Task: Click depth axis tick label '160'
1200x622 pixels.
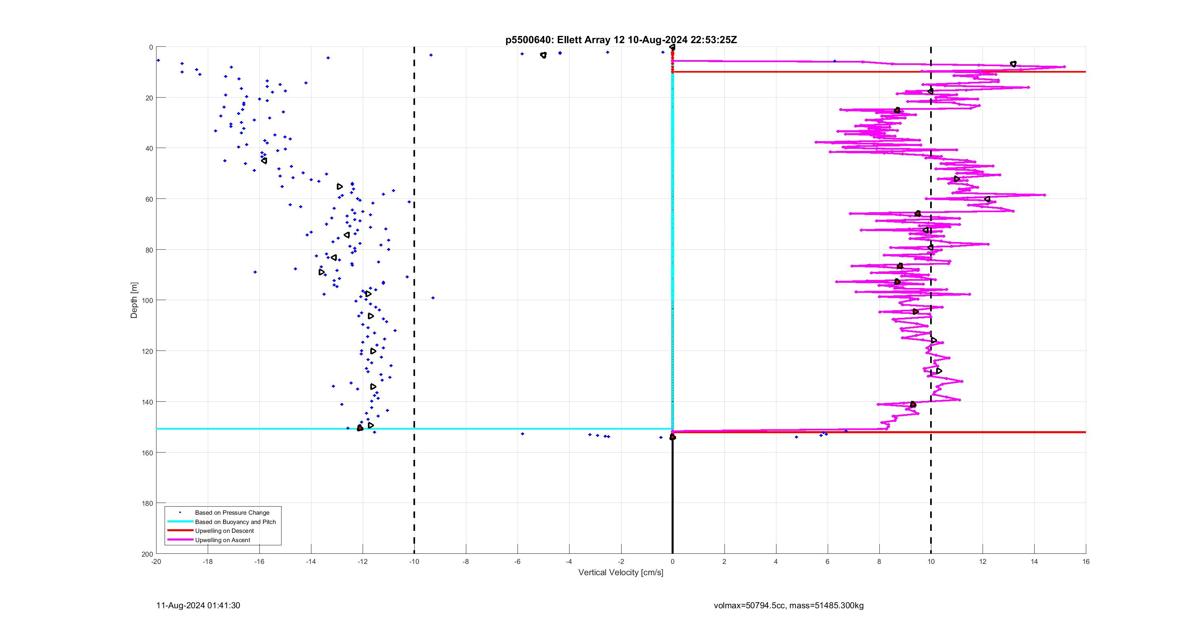Action: (x=146, y=452)
